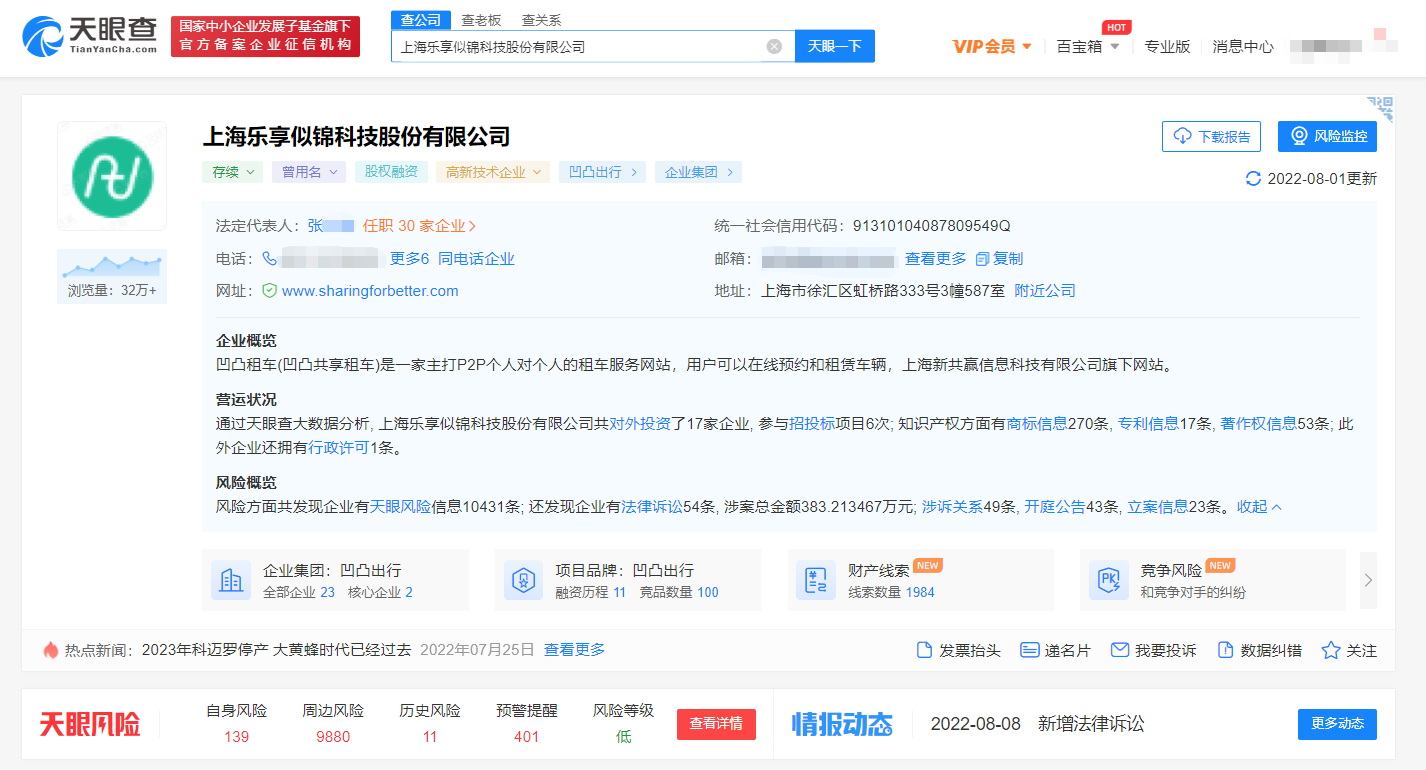Viewport: 1426px width, 770px height.
Task: Click the 企业集团 building icon
Action: point(231,580)
